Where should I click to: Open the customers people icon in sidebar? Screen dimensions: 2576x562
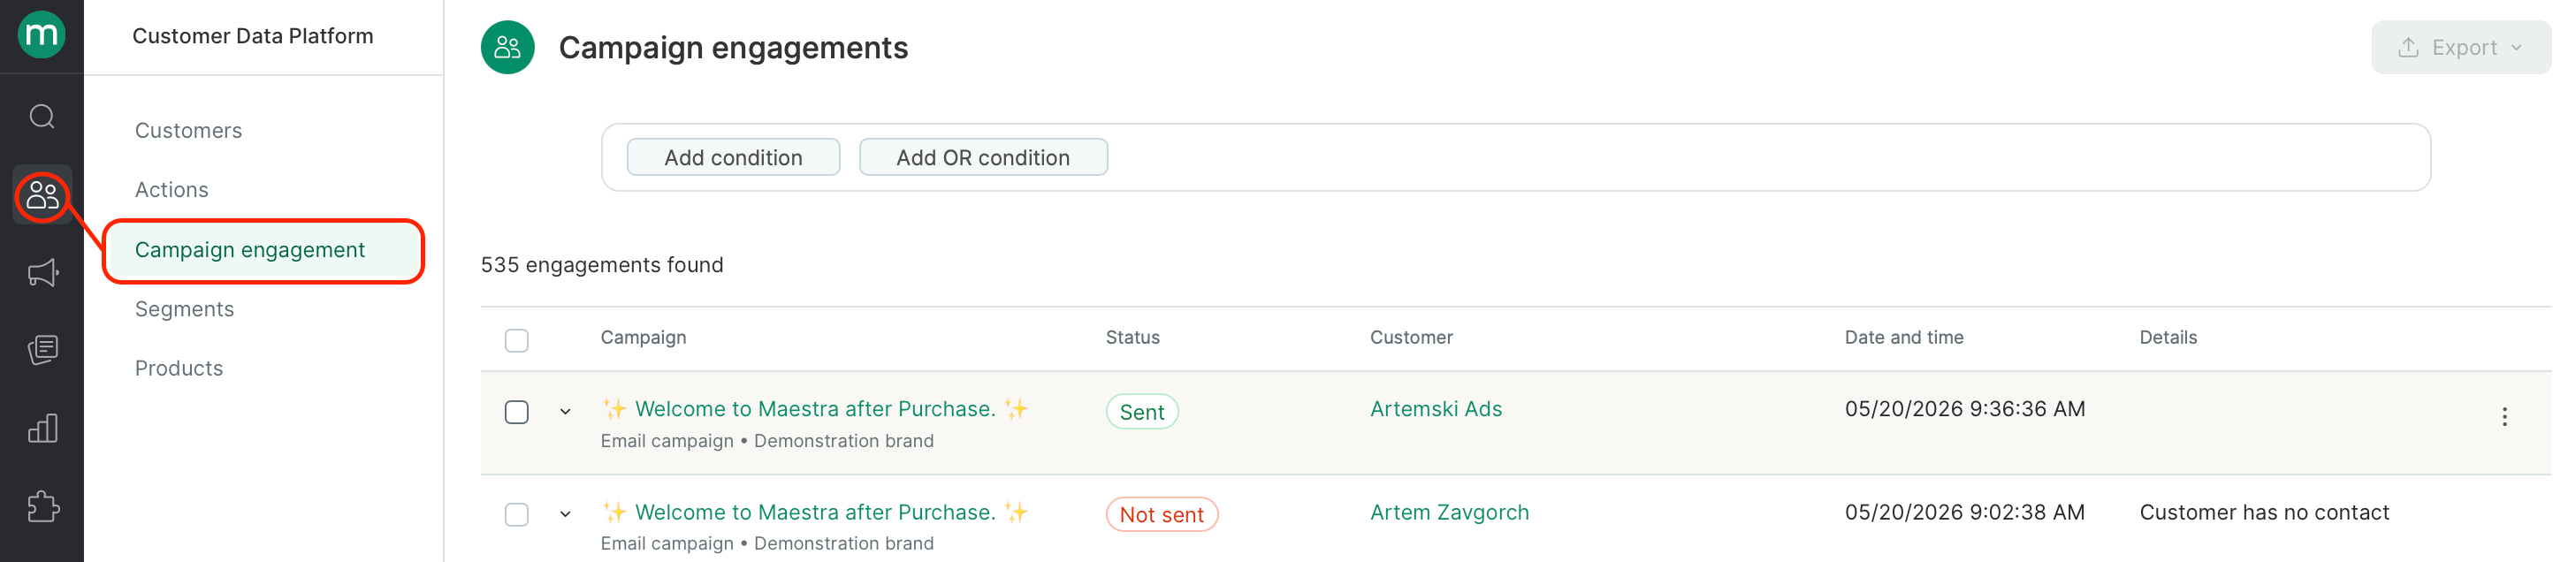[x=42, y=195]
